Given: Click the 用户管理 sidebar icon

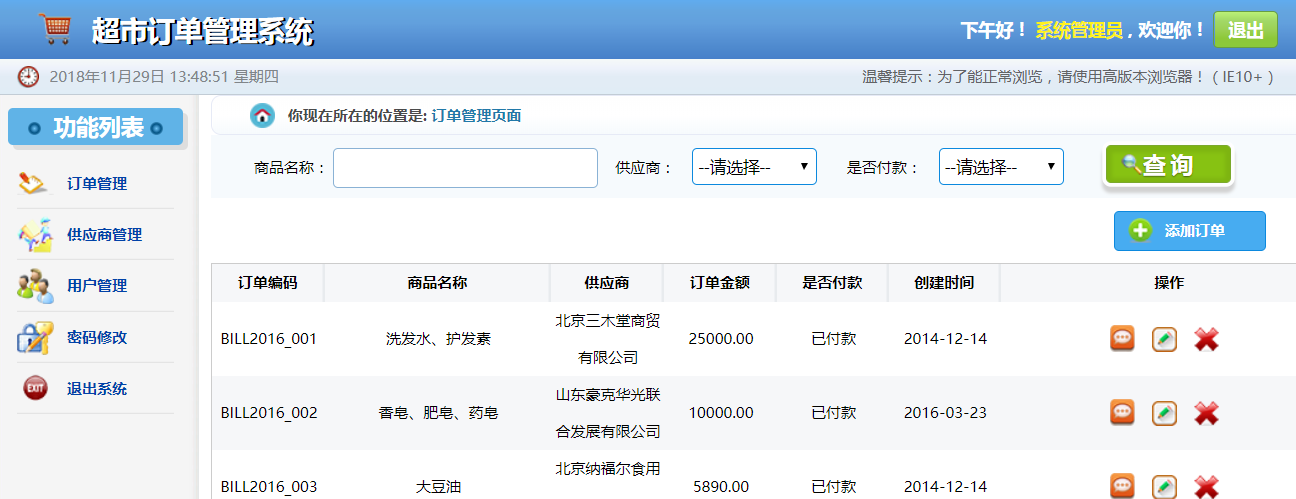Looking at the screenshot, I should [35, 285].
